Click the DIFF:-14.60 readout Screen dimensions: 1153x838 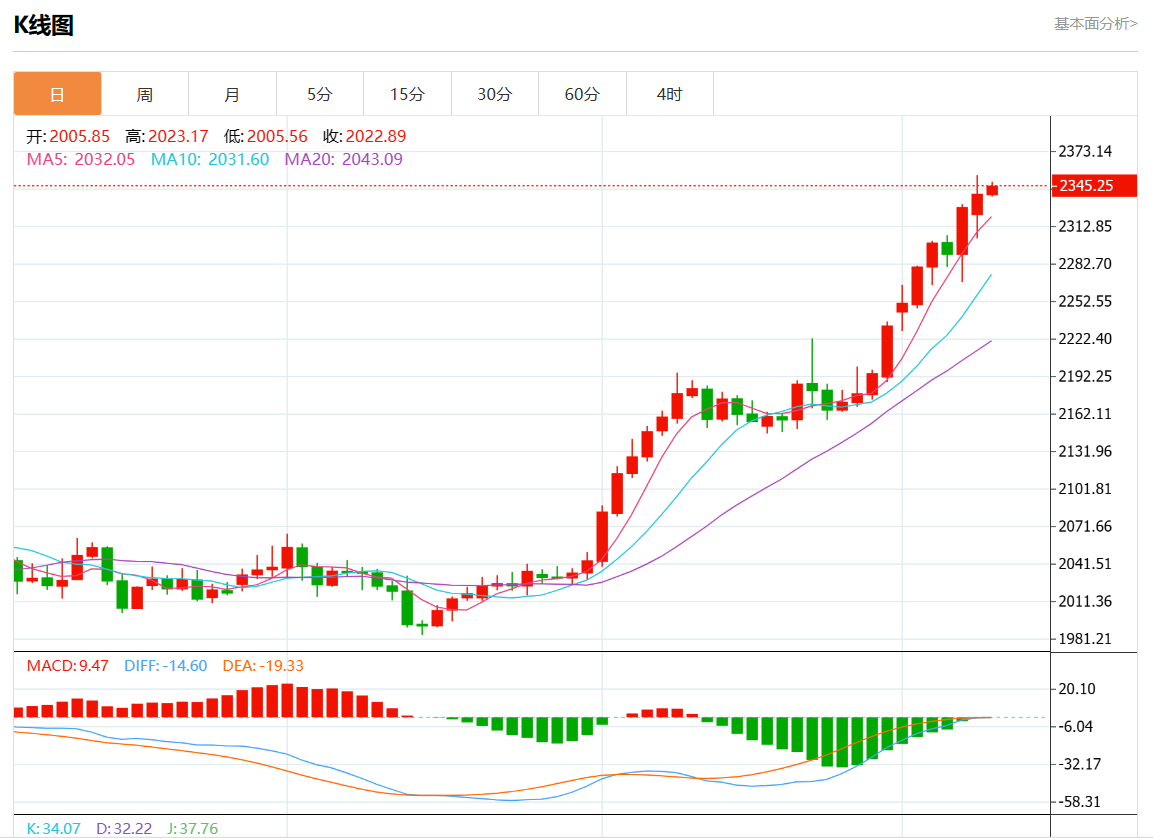(x=165, y=665)
